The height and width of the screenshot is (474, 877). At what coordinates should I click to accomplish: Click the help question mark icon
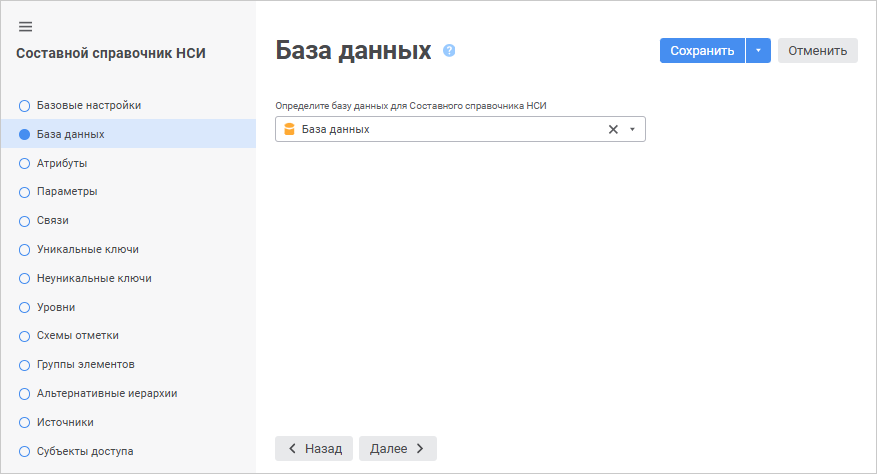point(449,50)
